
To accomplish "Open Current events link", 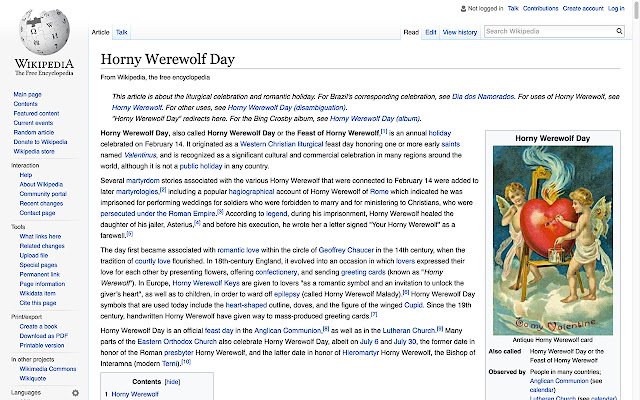I will 33,123.
